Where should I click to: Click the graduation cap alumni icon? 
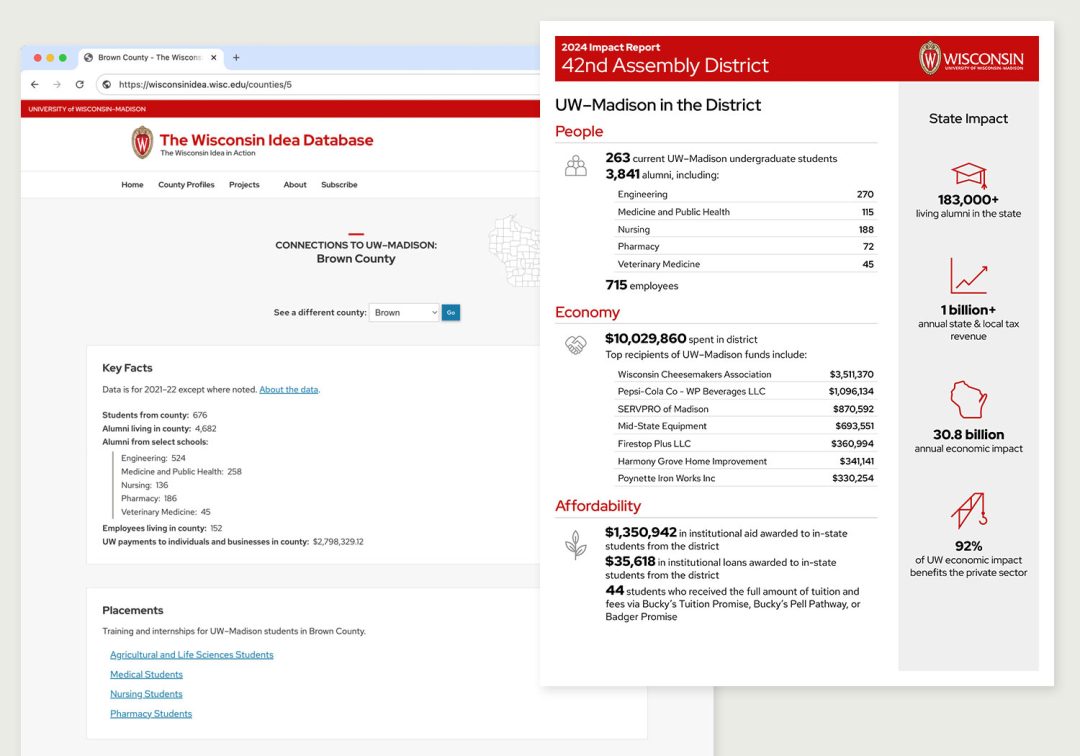968,176
